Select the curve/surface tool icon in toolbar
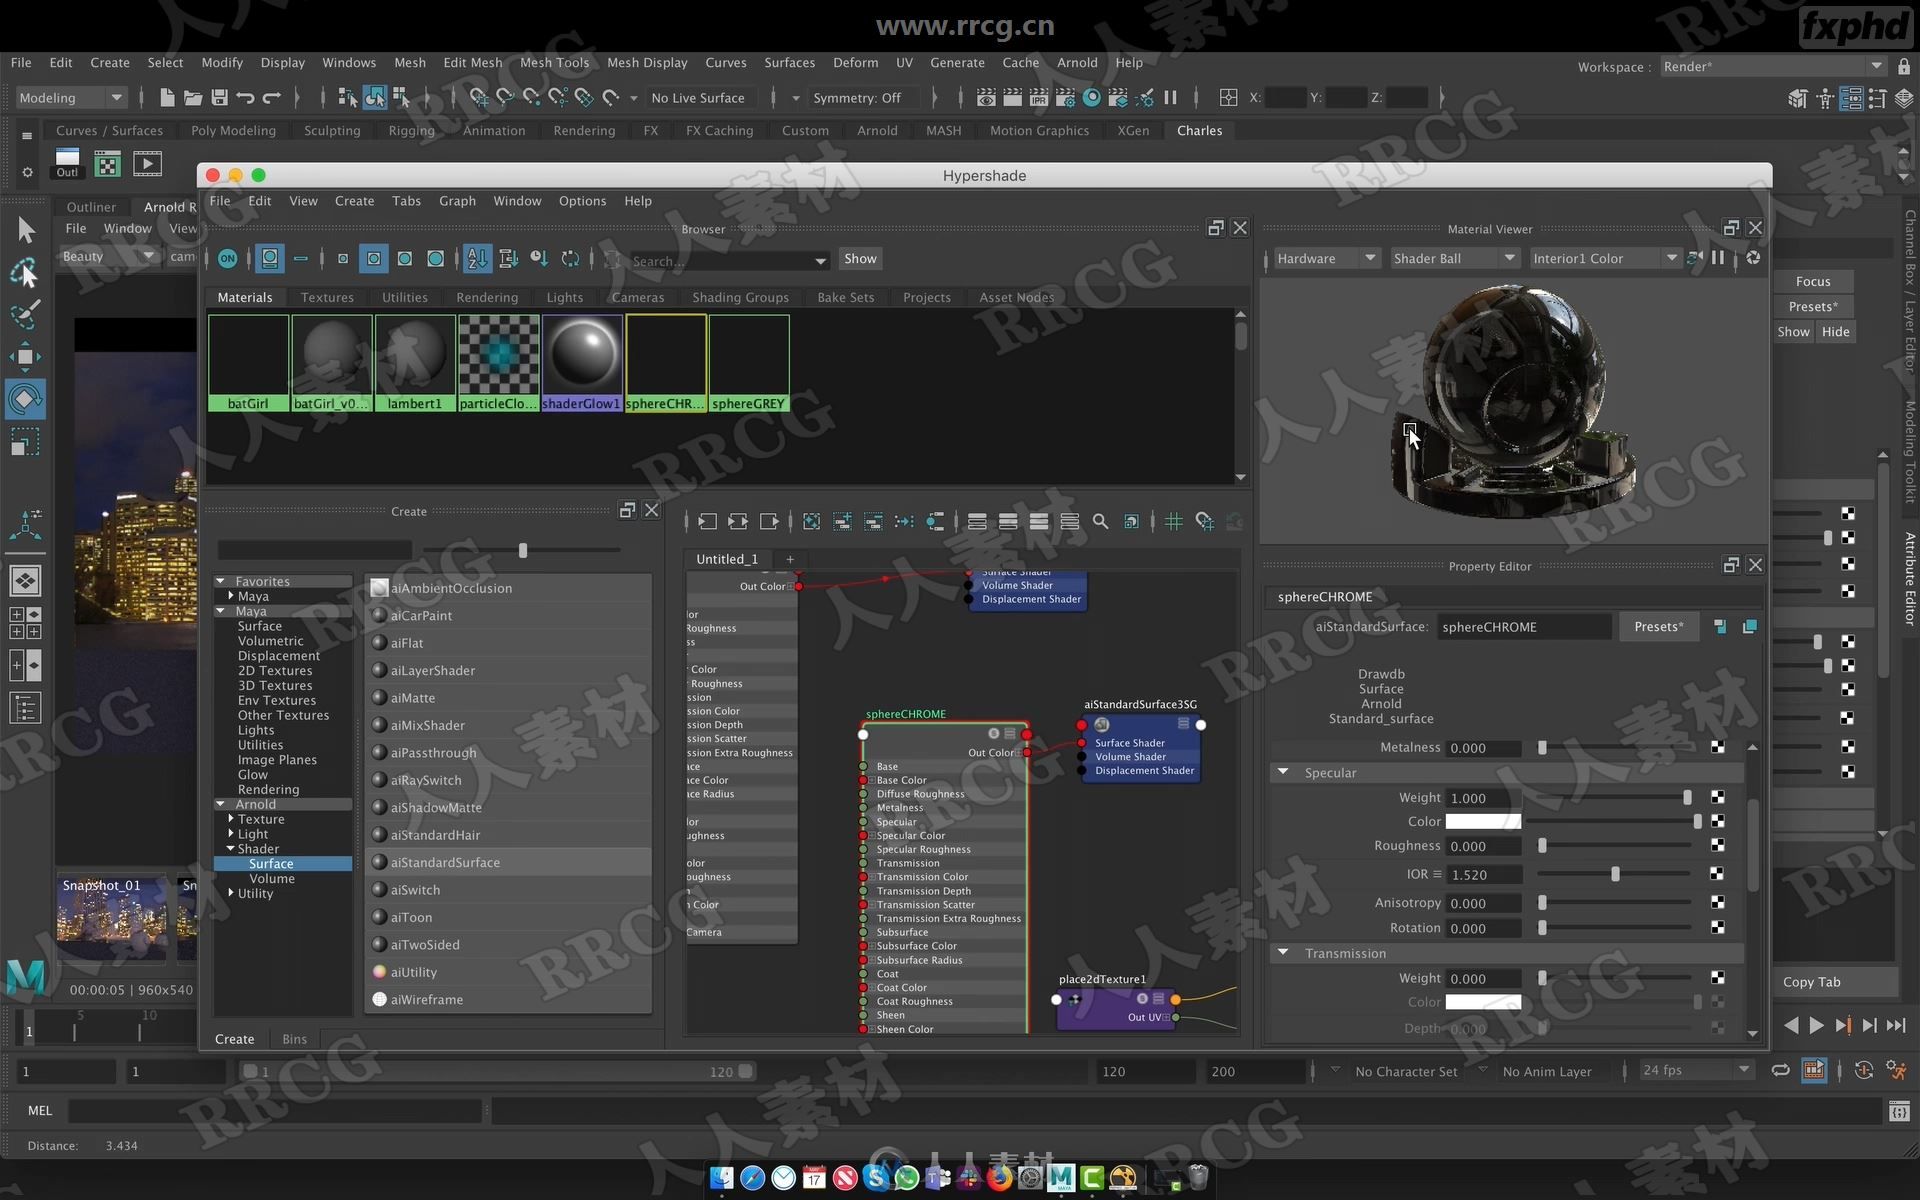 point(111,130)
